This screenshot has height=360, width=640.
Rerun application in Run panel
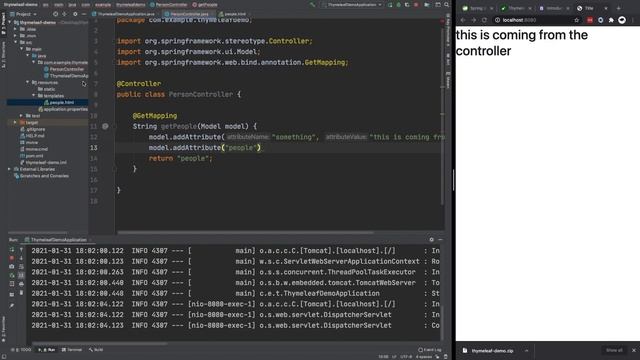[12, 249]
